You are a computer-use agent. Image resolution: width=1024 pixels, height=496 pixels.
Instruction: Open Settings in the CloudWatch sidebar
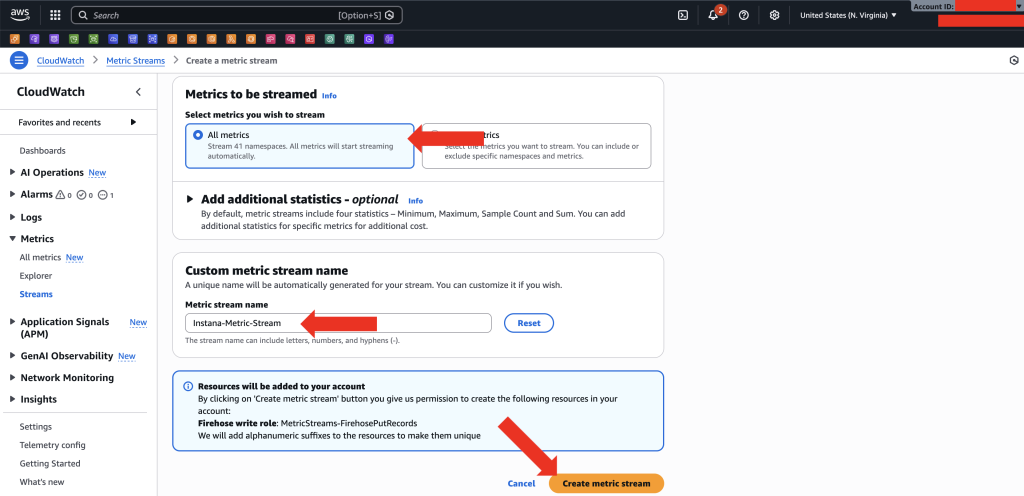(x=36, y=427)
